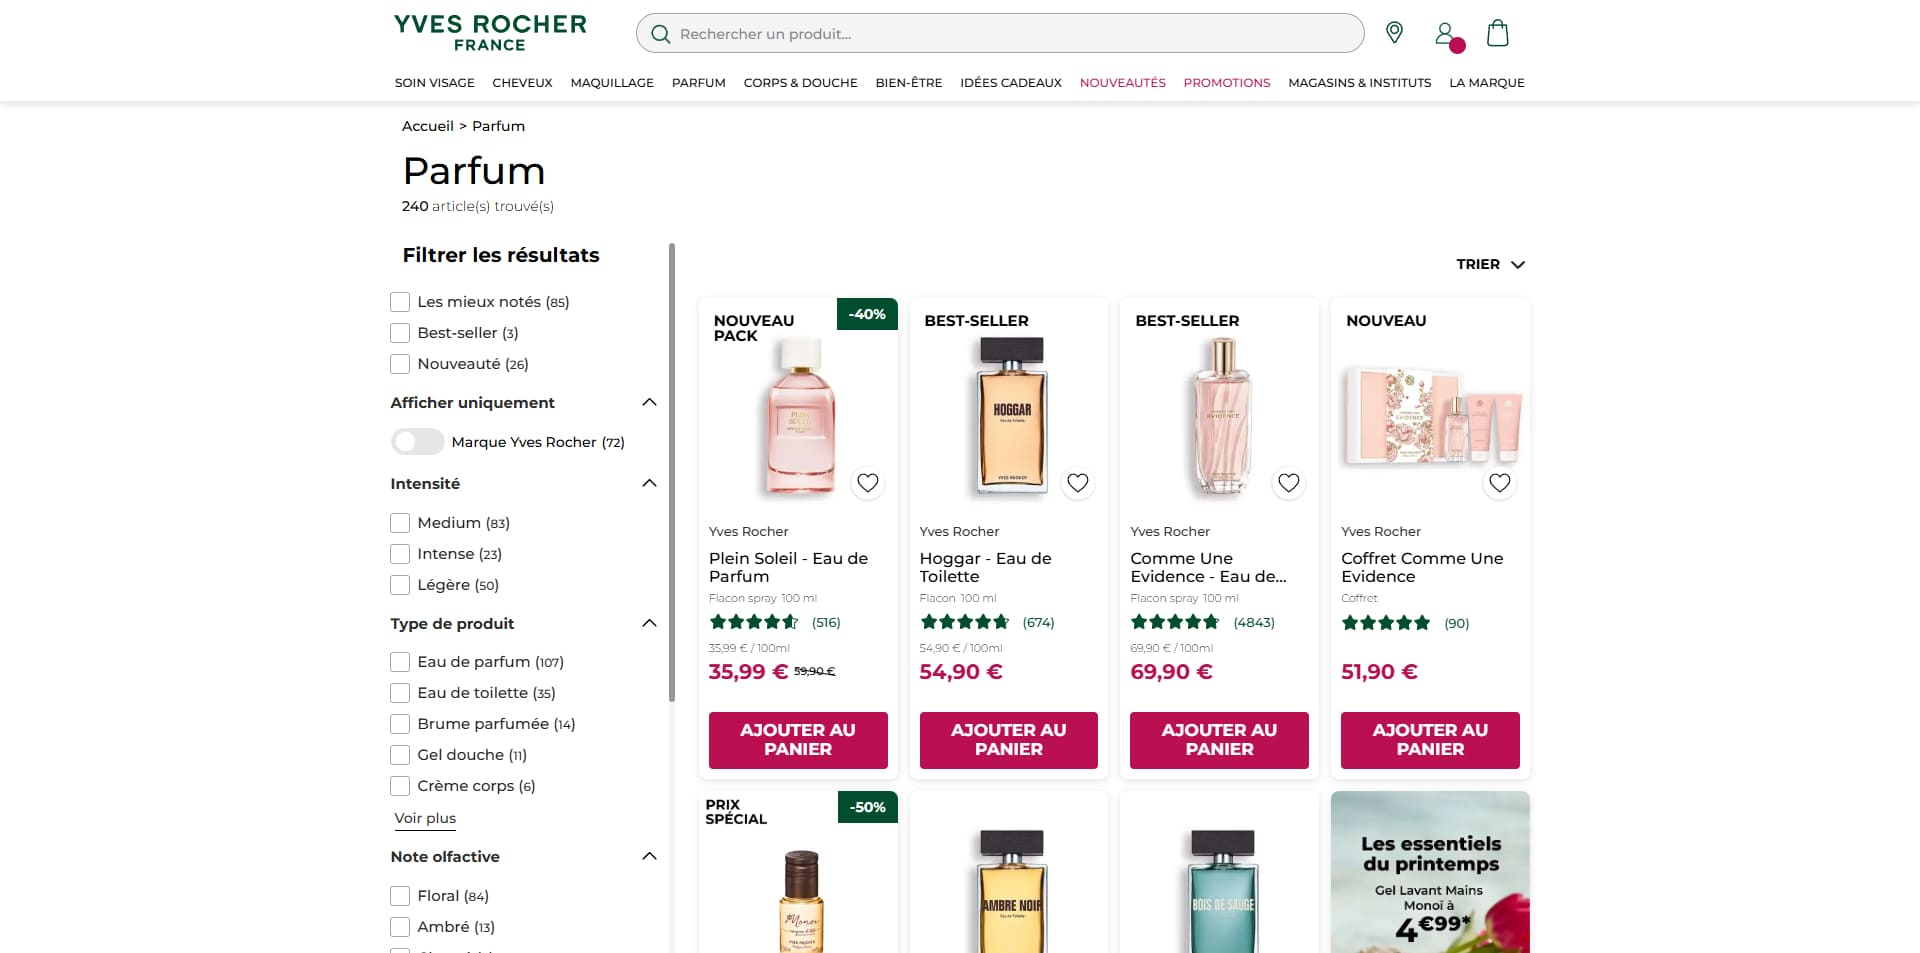Viewport: 1920px width, 953px height.
Task: Open Les essentiels du printemps banner
Action: [x=1430, y=872]
